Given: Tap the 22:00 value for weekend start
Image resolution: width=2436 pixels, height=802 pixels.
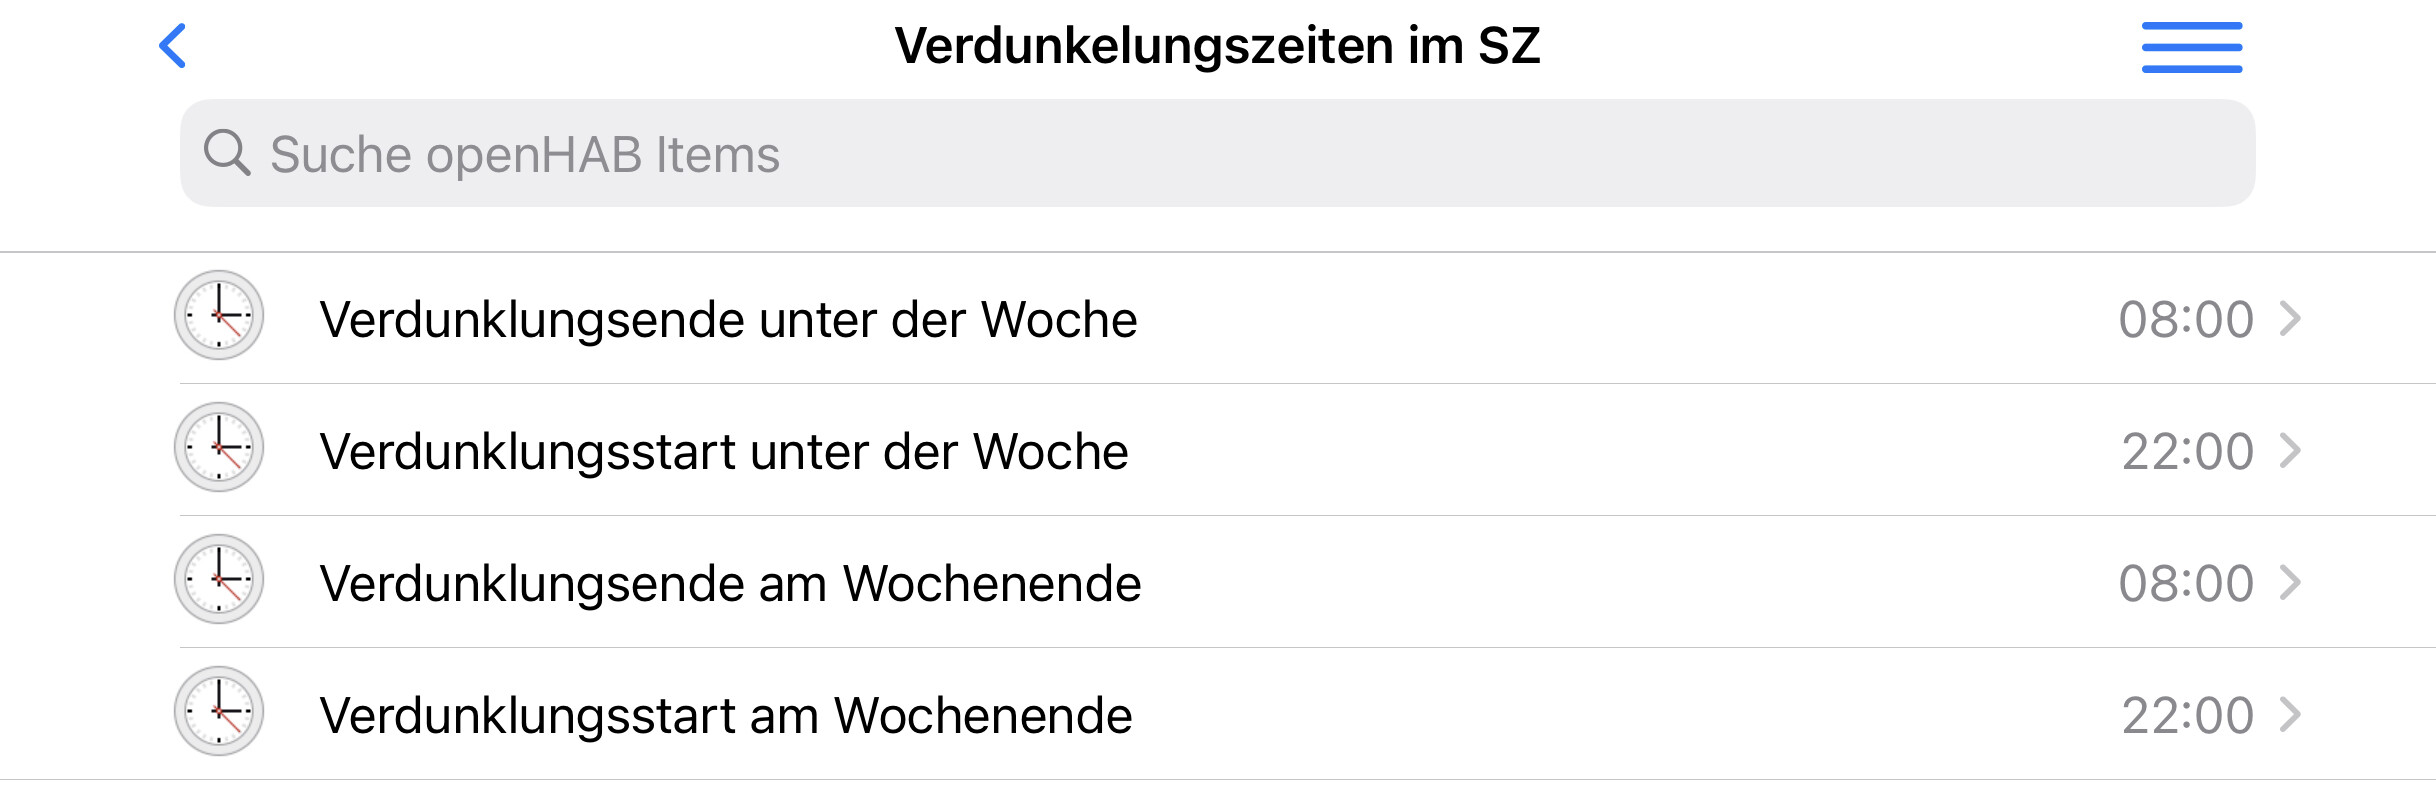Looking at the screenshot, I should click(2188, 716).
